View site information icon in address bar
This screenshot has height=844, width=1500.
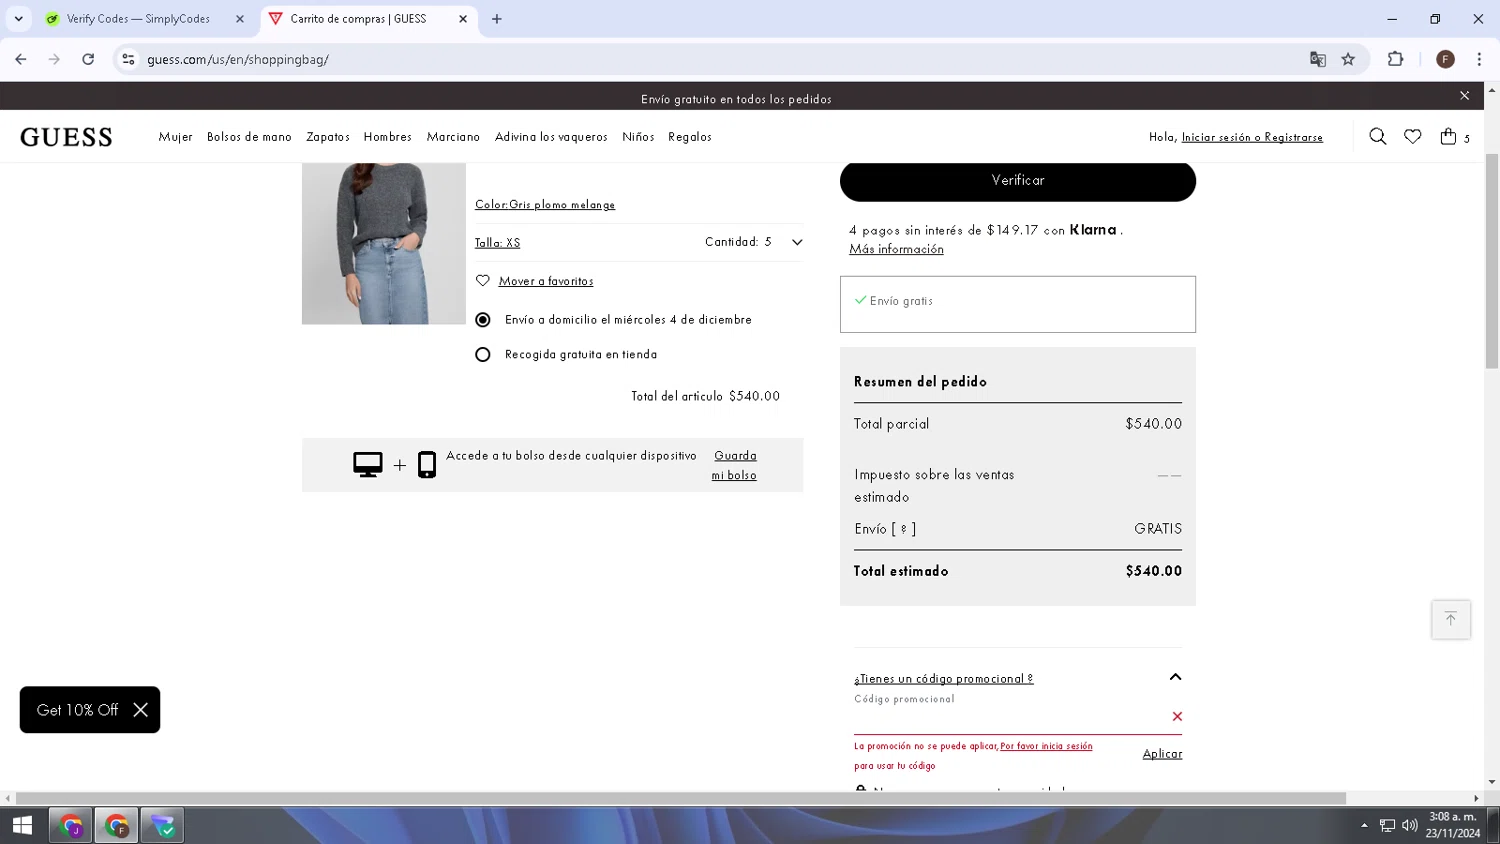[x=128, y=59]
